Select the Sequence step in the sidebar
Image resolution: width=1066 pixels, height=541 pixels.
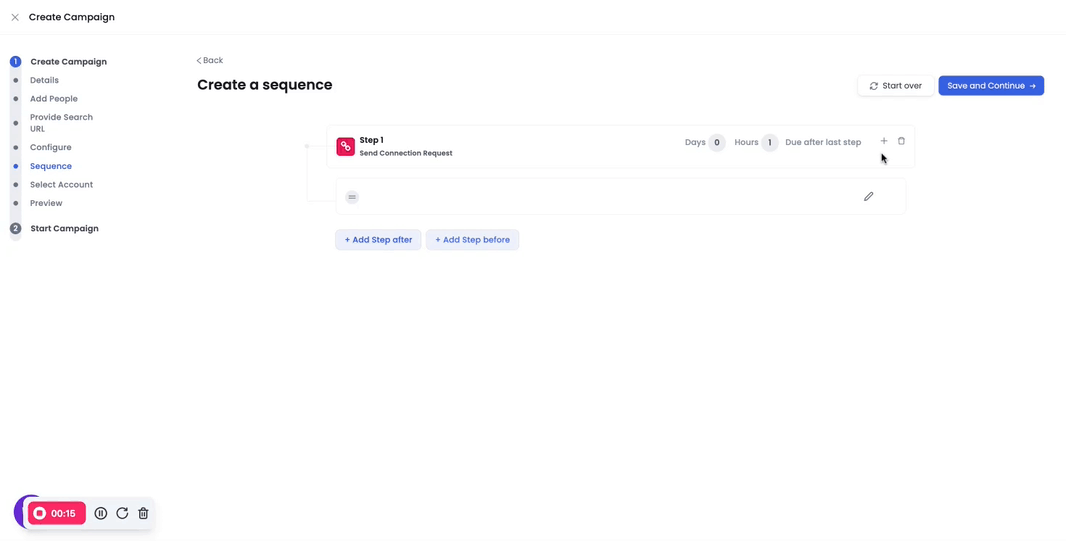point(50,166)
